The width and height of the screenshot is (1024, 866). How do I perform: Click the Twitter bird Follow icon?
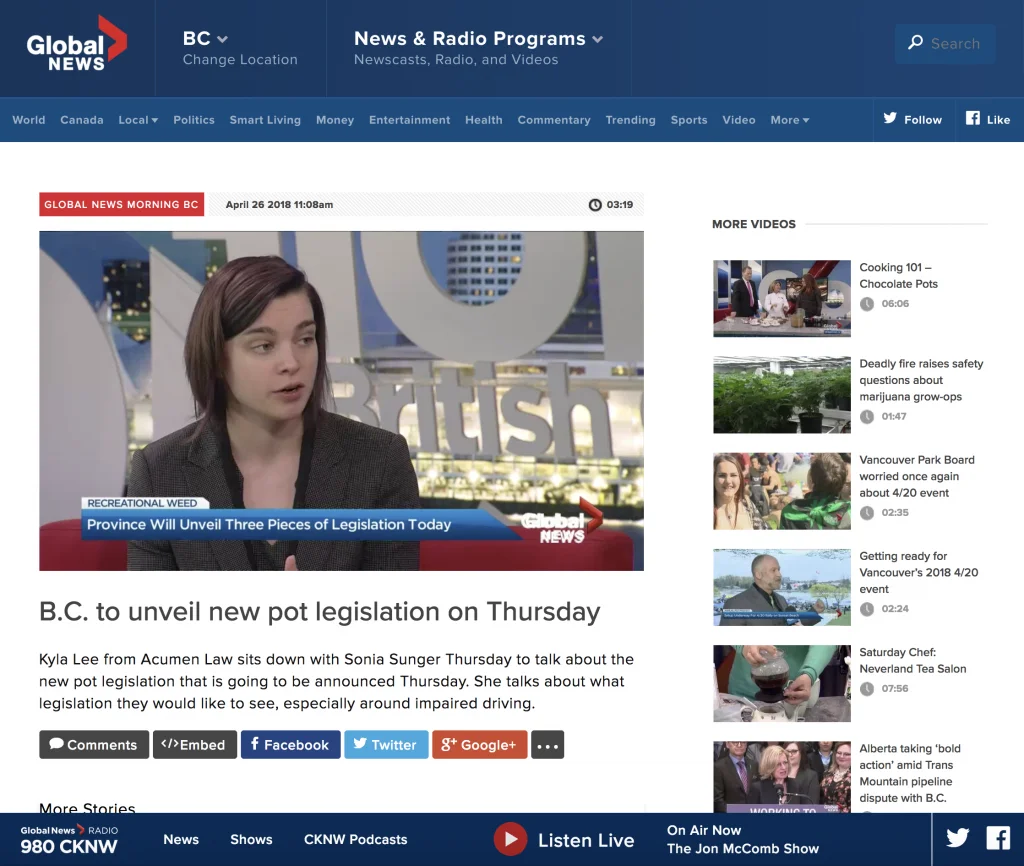click(889, 118)
